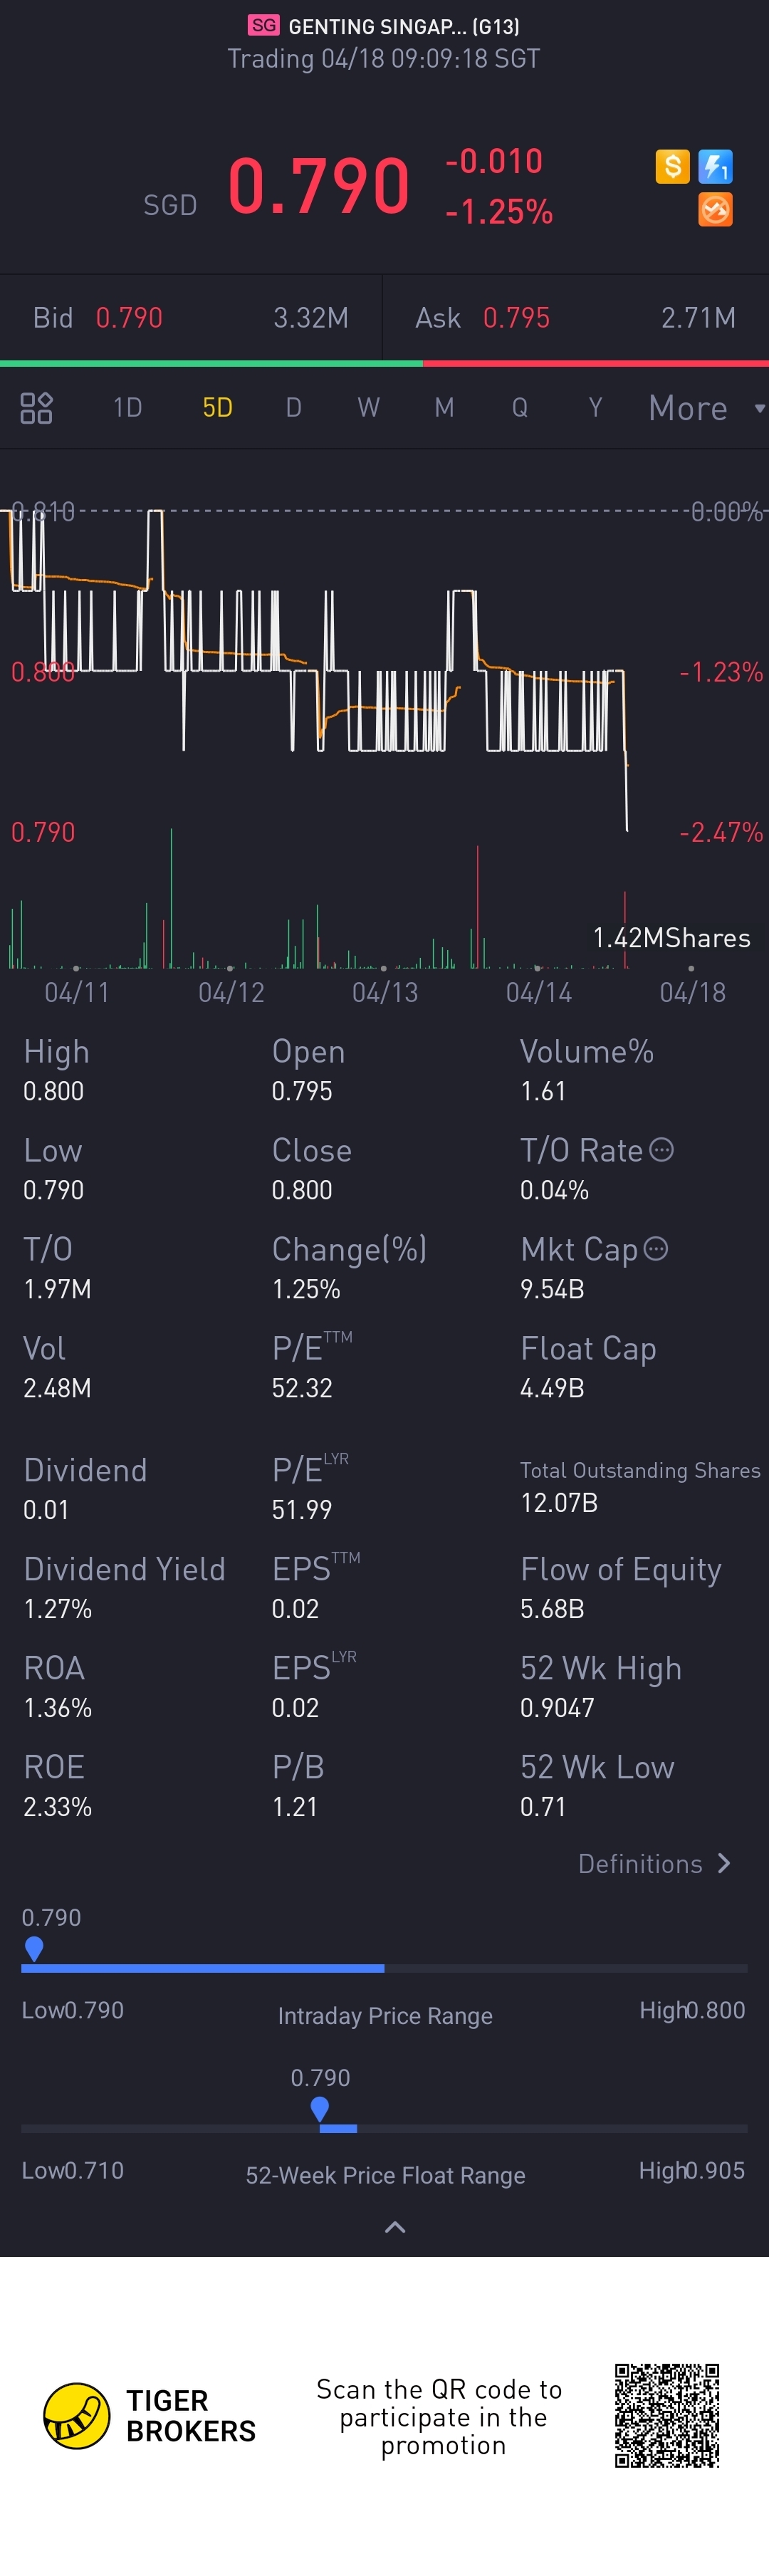
Task: Select the monthly M chart tab
Action: [444, 408]
